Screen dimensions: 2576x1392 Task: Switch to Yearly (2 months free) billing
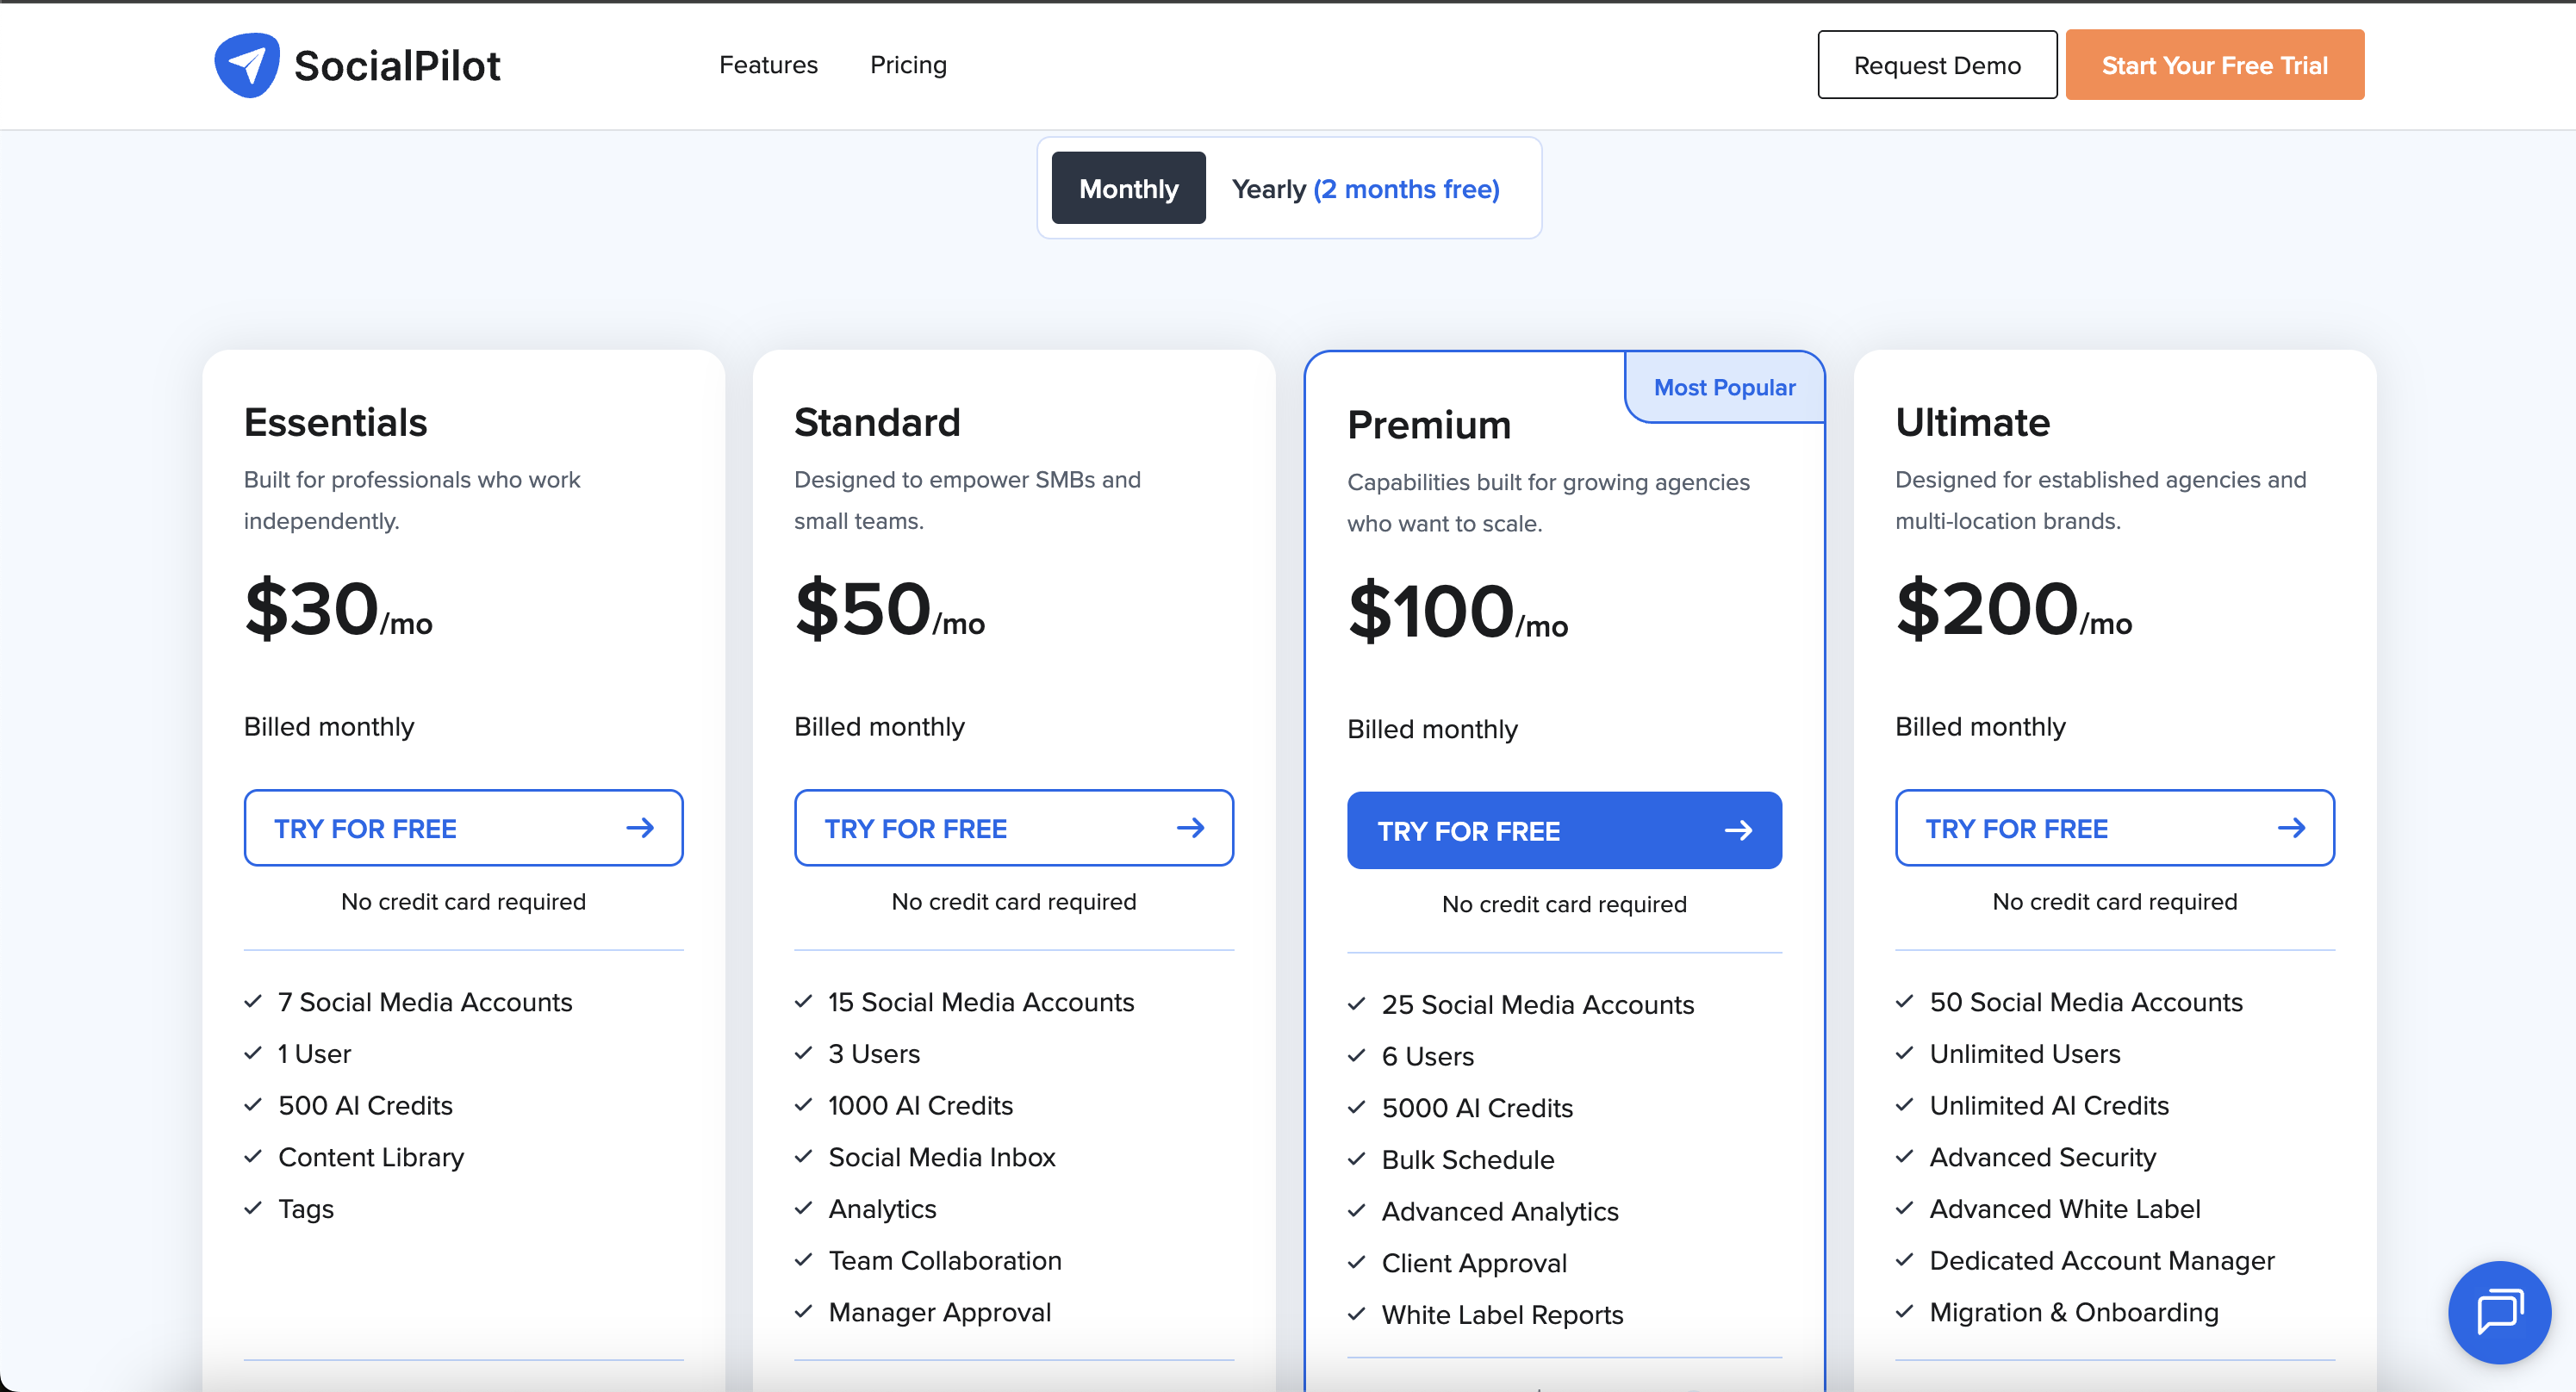[x=1365, y=189]
